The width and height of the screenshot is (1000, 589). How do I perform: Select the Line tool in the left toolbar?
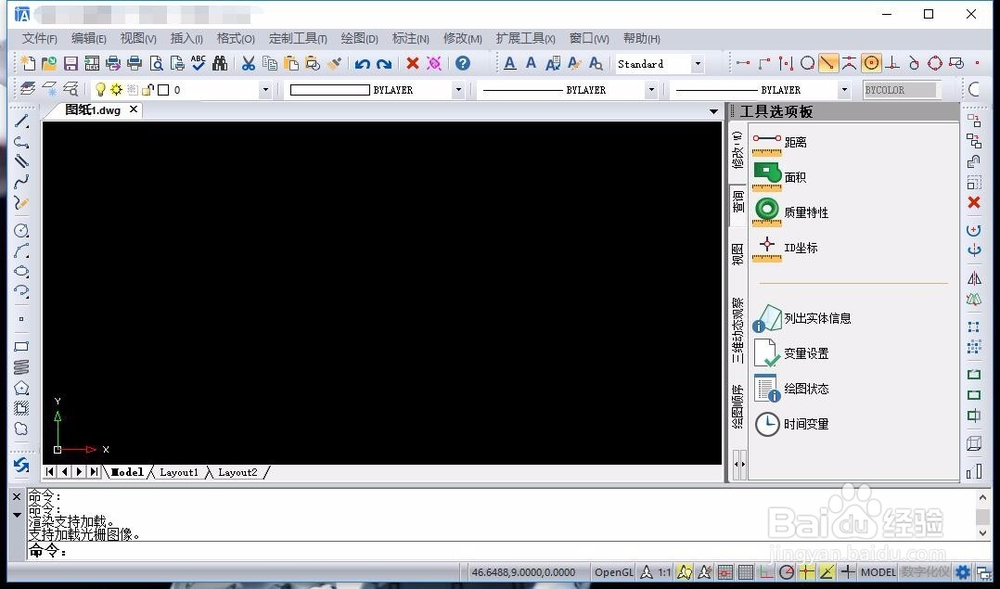click(x=22, y=121)
